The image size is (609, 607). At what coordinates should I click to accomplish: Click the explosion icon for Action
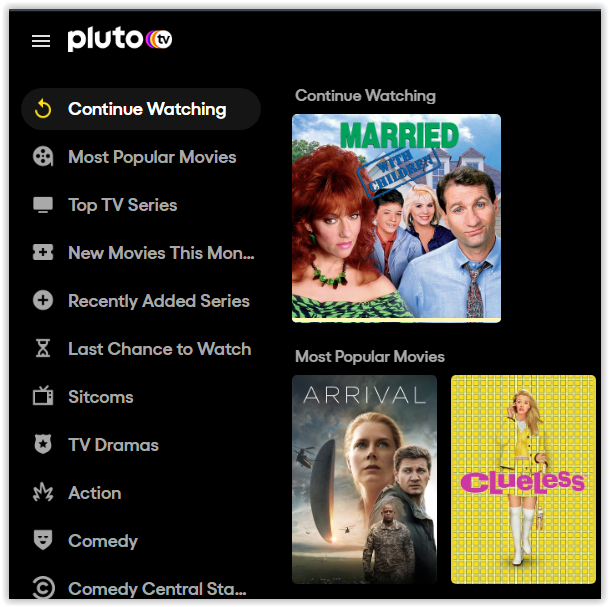pyautogui.click(x=43, y=492)
